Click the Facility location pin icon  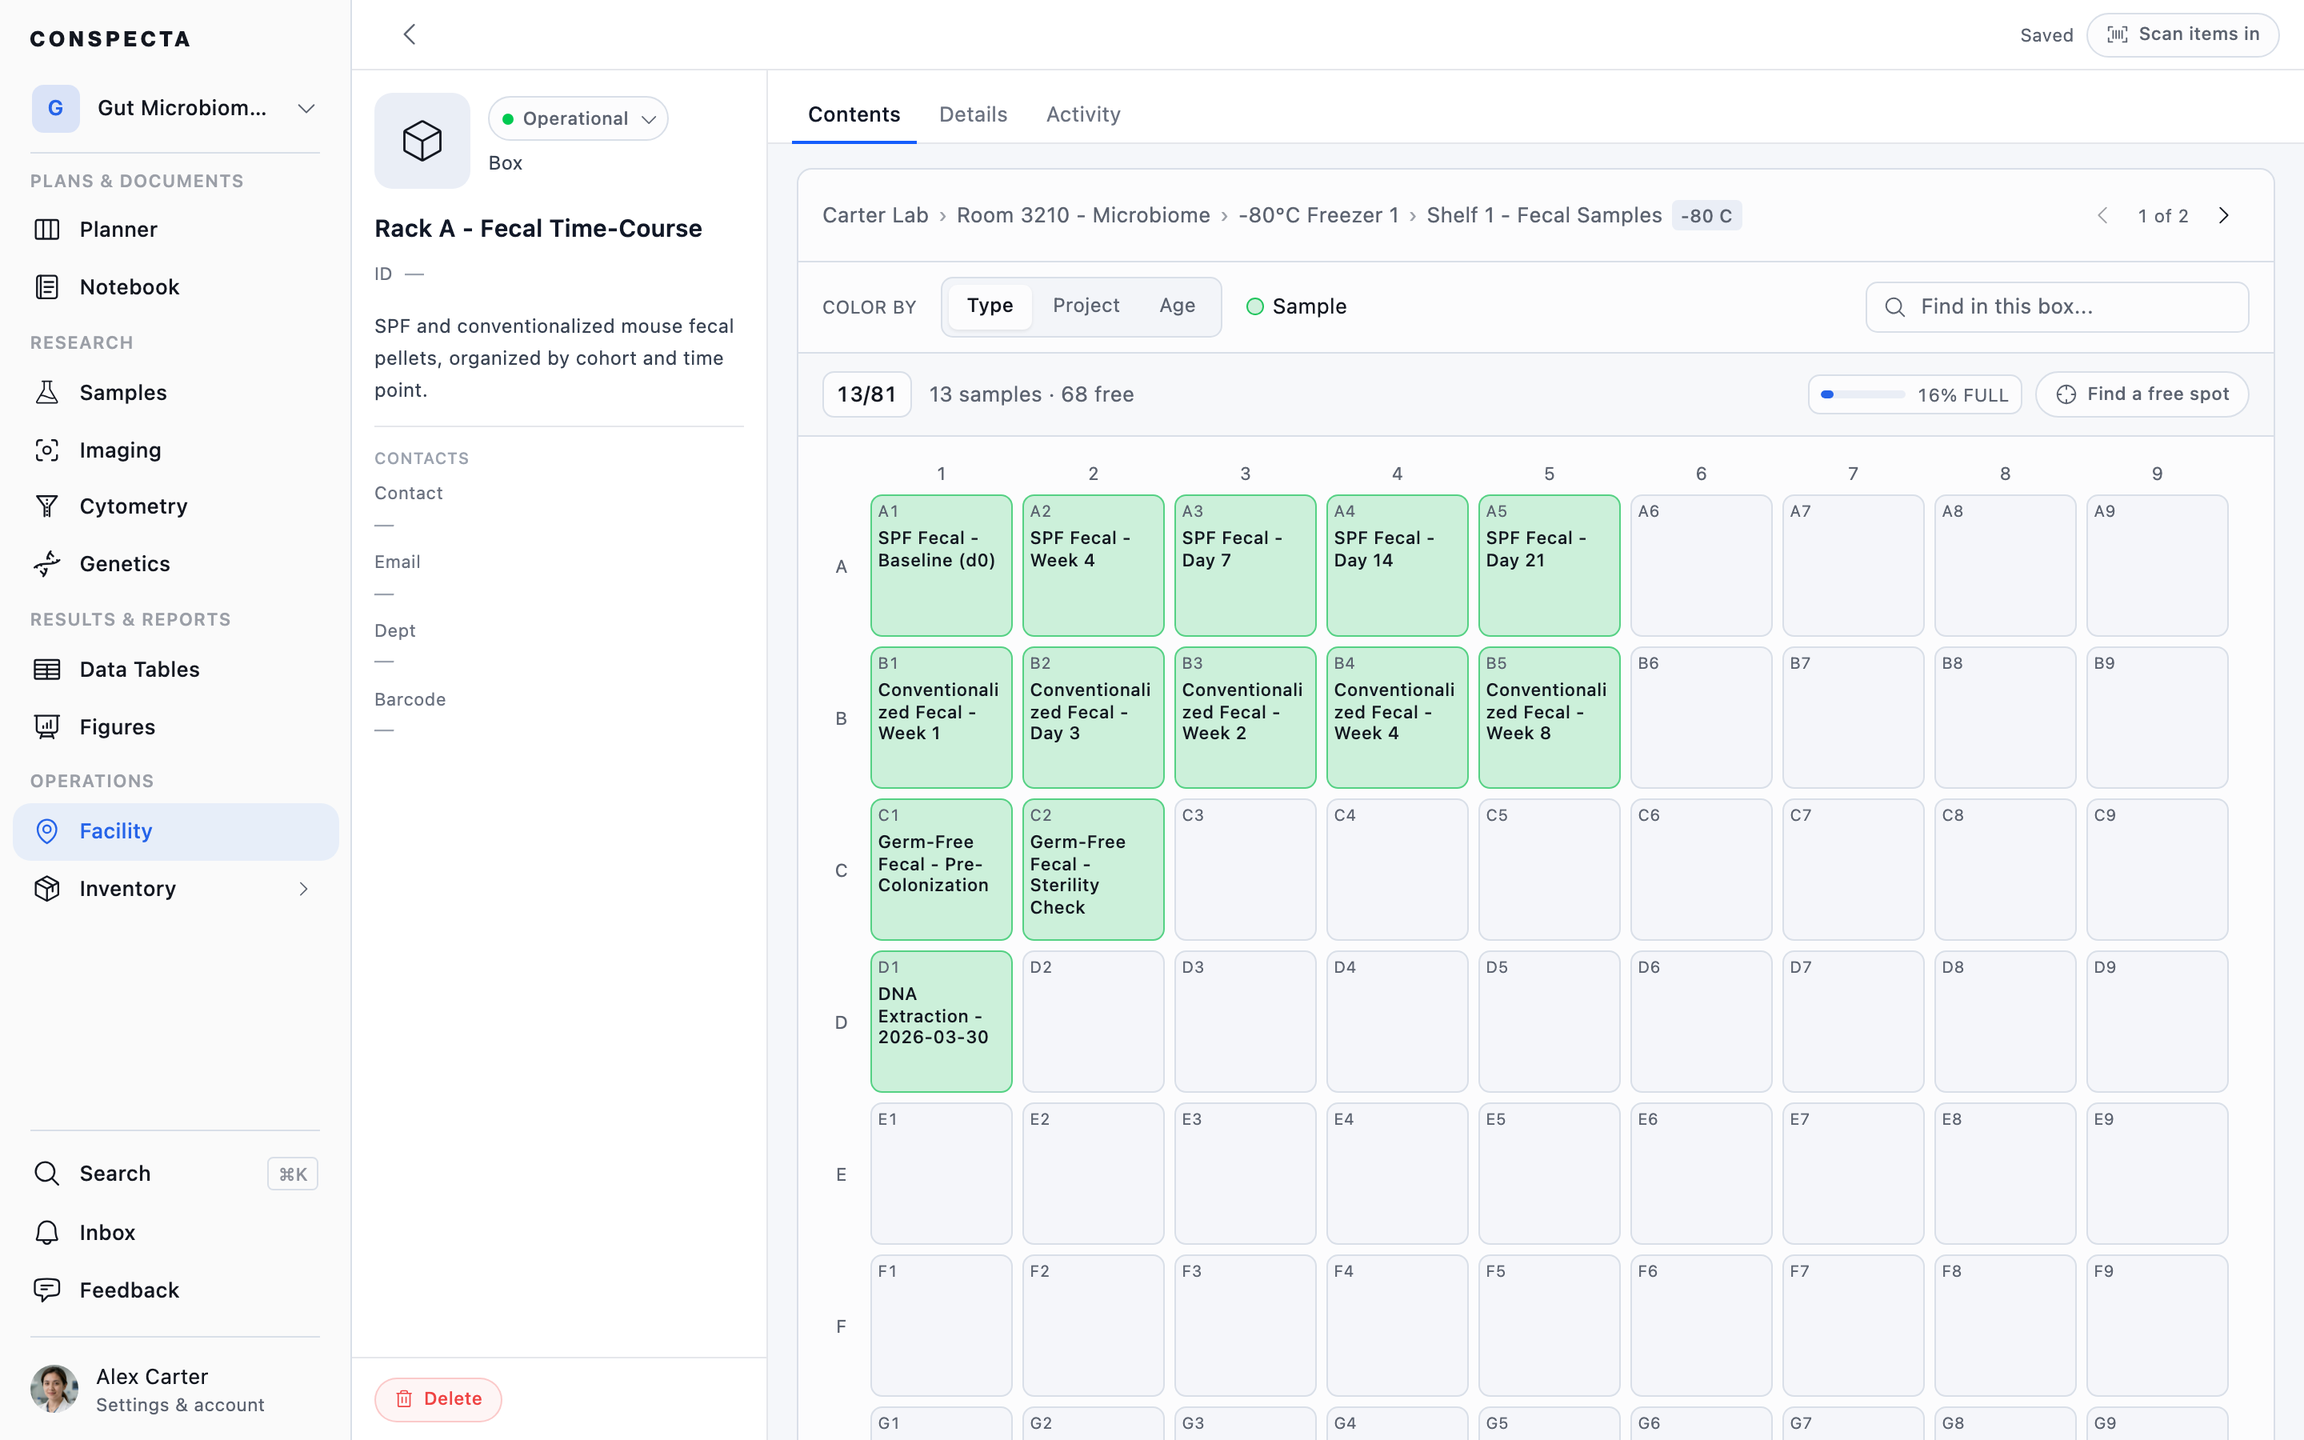coord(47,831)
